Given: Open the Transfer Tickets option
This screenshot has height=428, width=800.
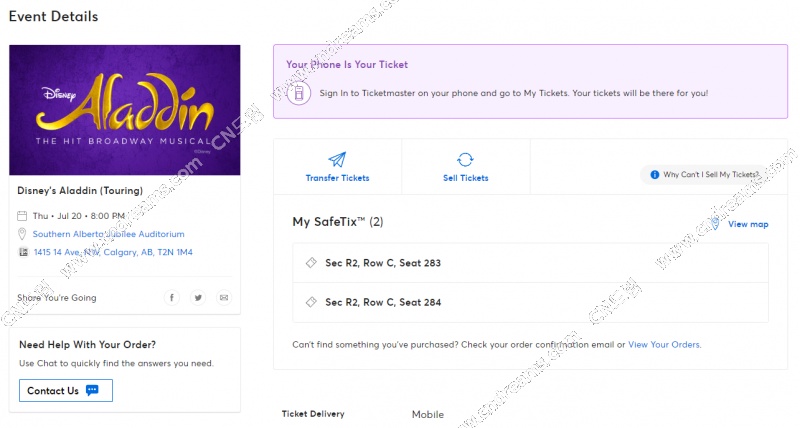Looking at the screenshot, I should [337, 167].
